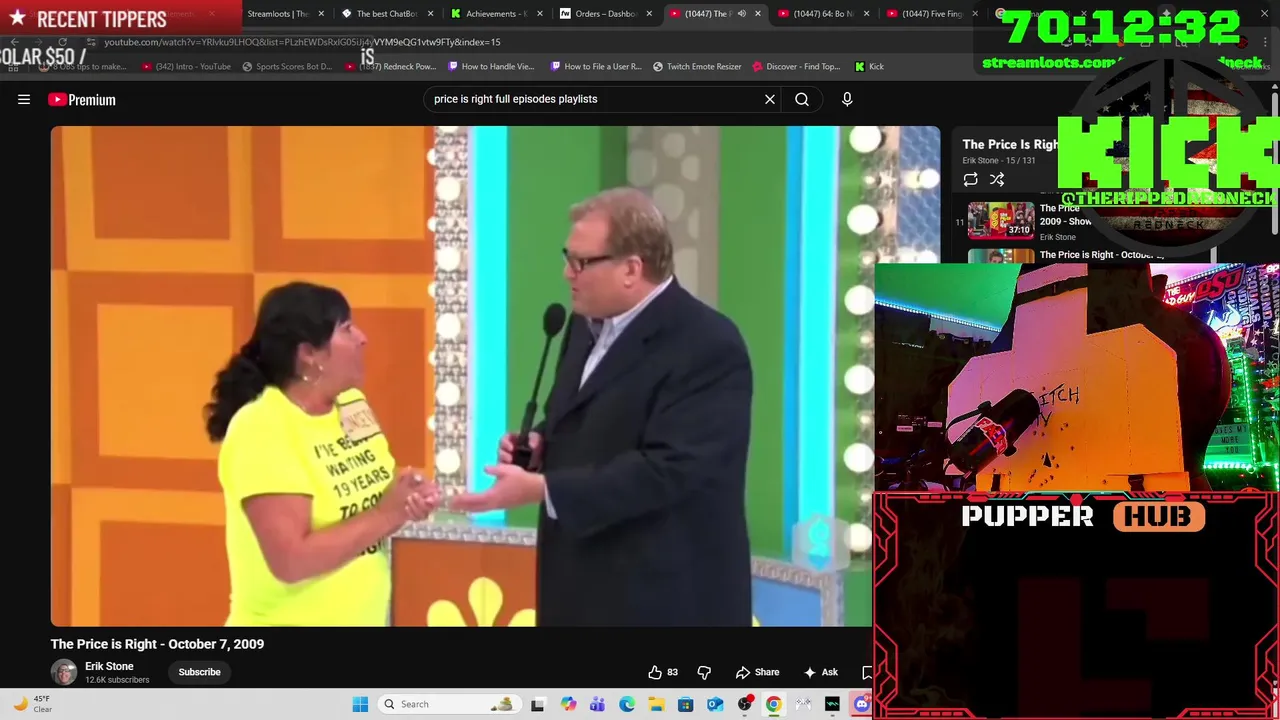1280x720 pixels.
Task: Open the Ask AI feature button
Action: pos(821,672)
